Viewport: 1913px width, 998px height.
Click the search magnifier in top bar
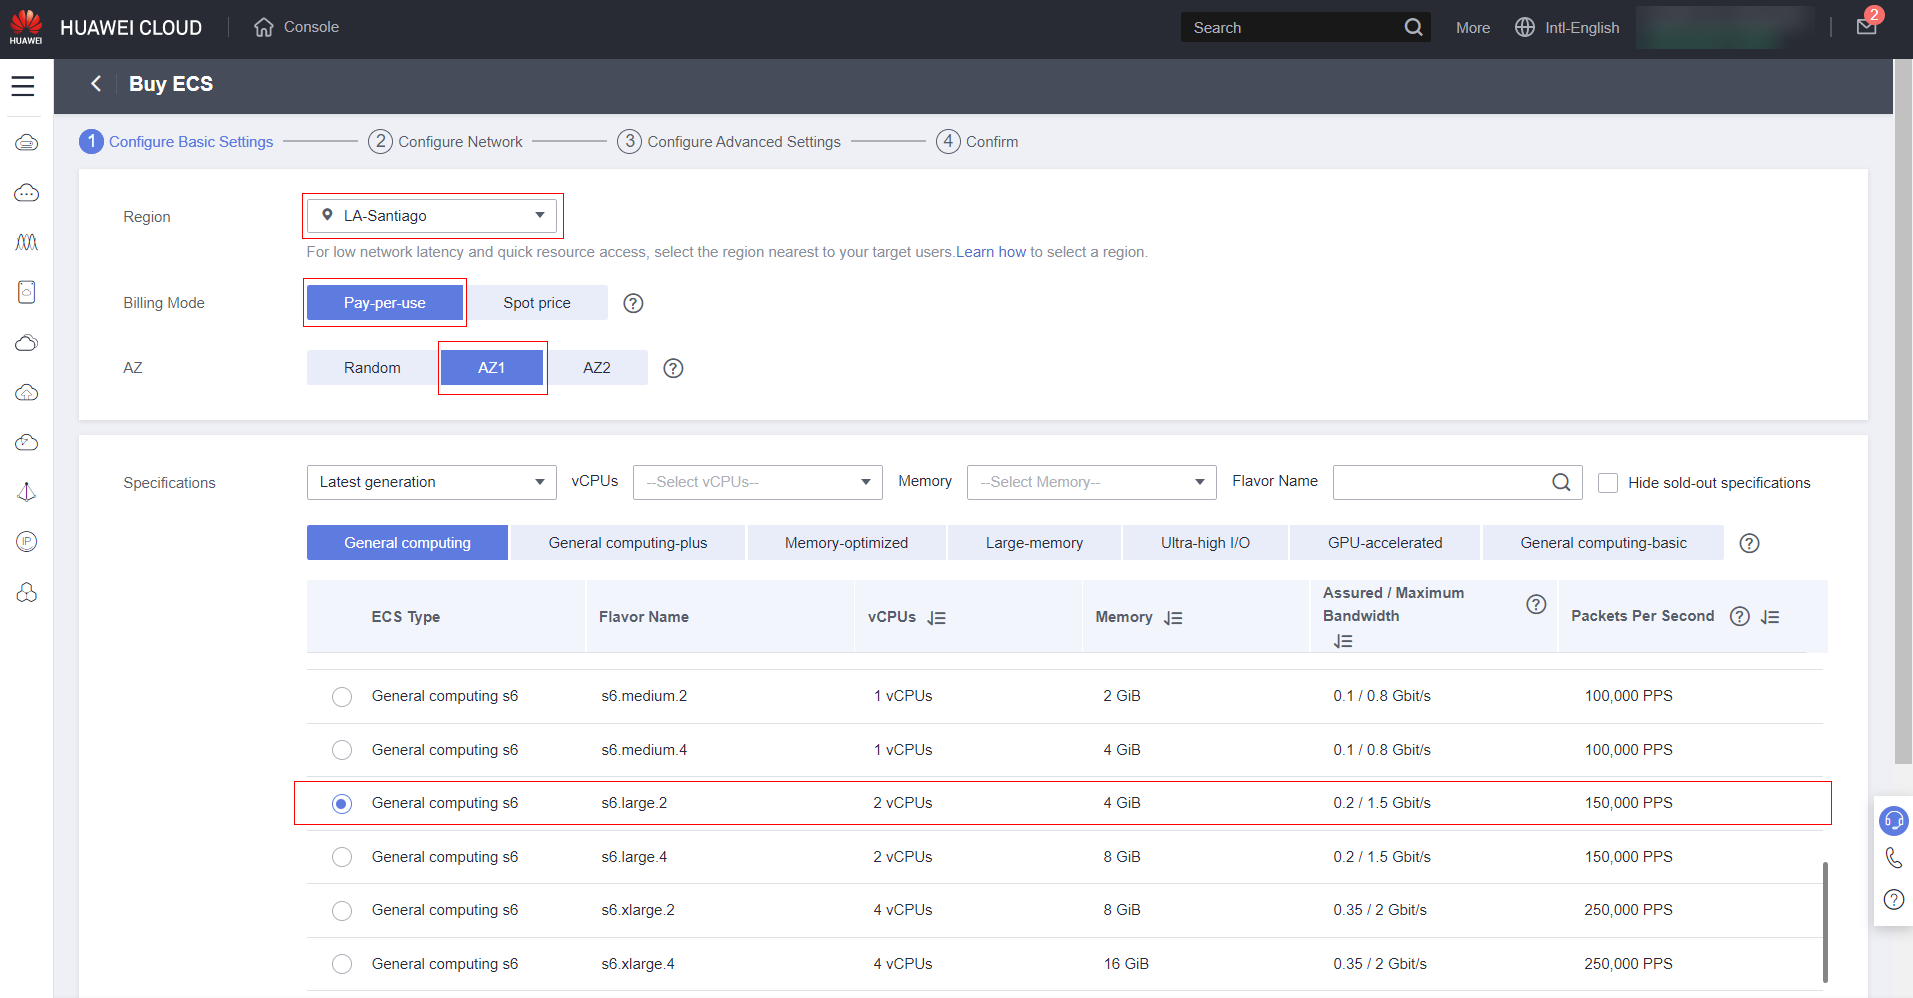click(1413, 28)
